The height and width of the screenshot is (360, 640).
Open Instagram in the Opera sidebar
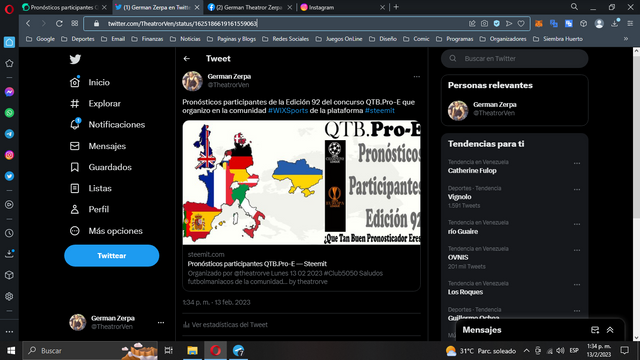(9, 155)
